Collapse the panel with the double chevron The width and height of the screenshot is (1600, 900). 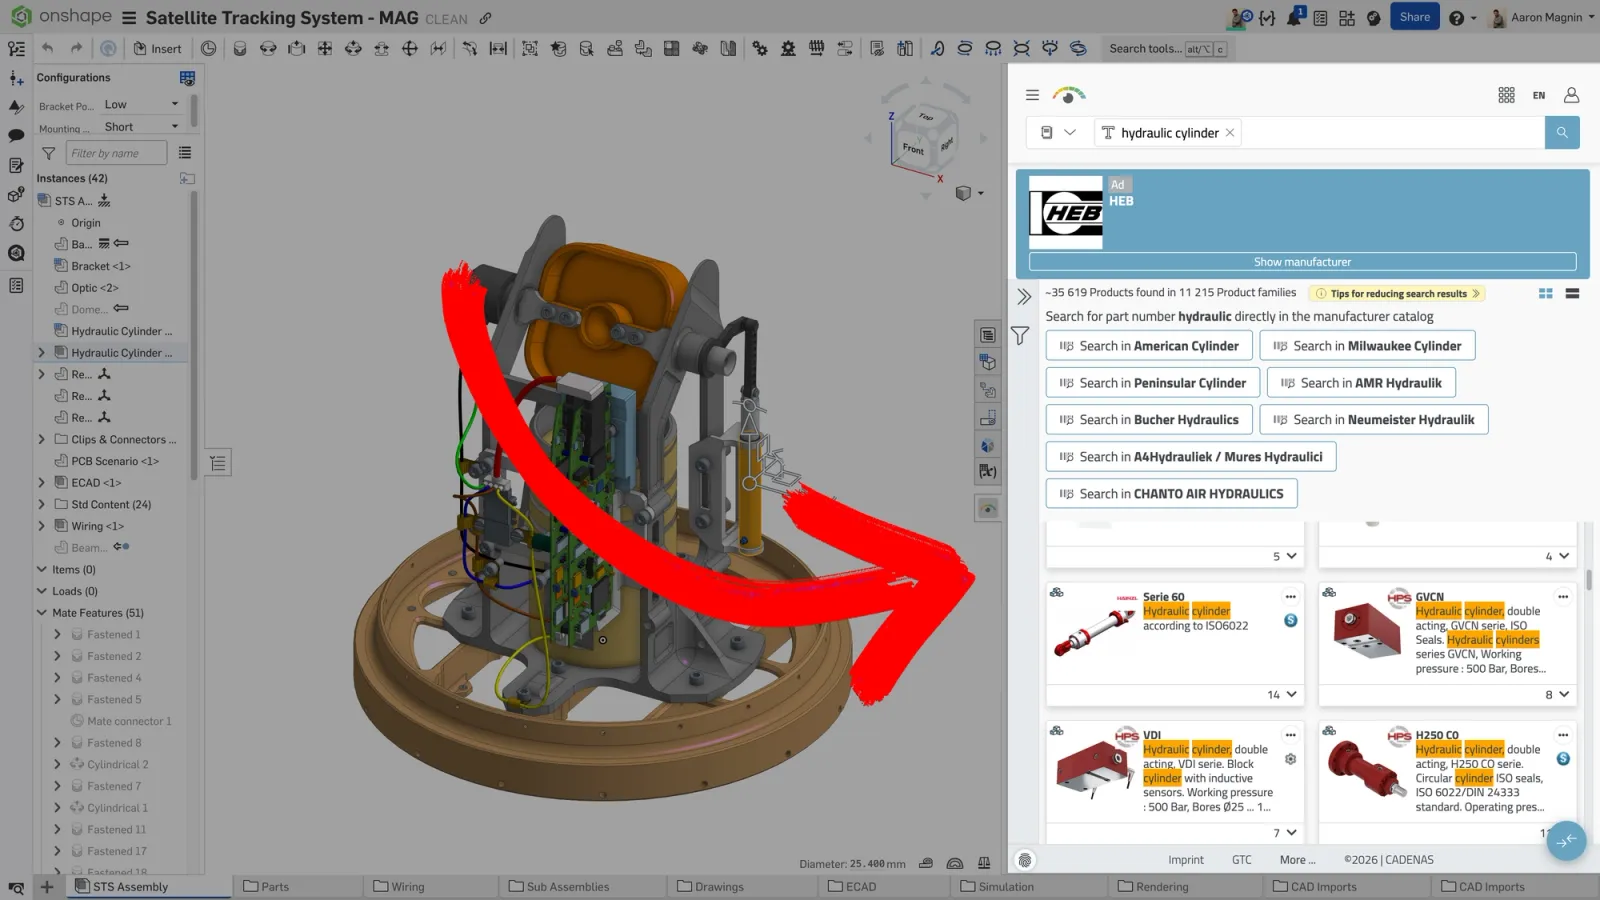click(x=1024, y=297)
